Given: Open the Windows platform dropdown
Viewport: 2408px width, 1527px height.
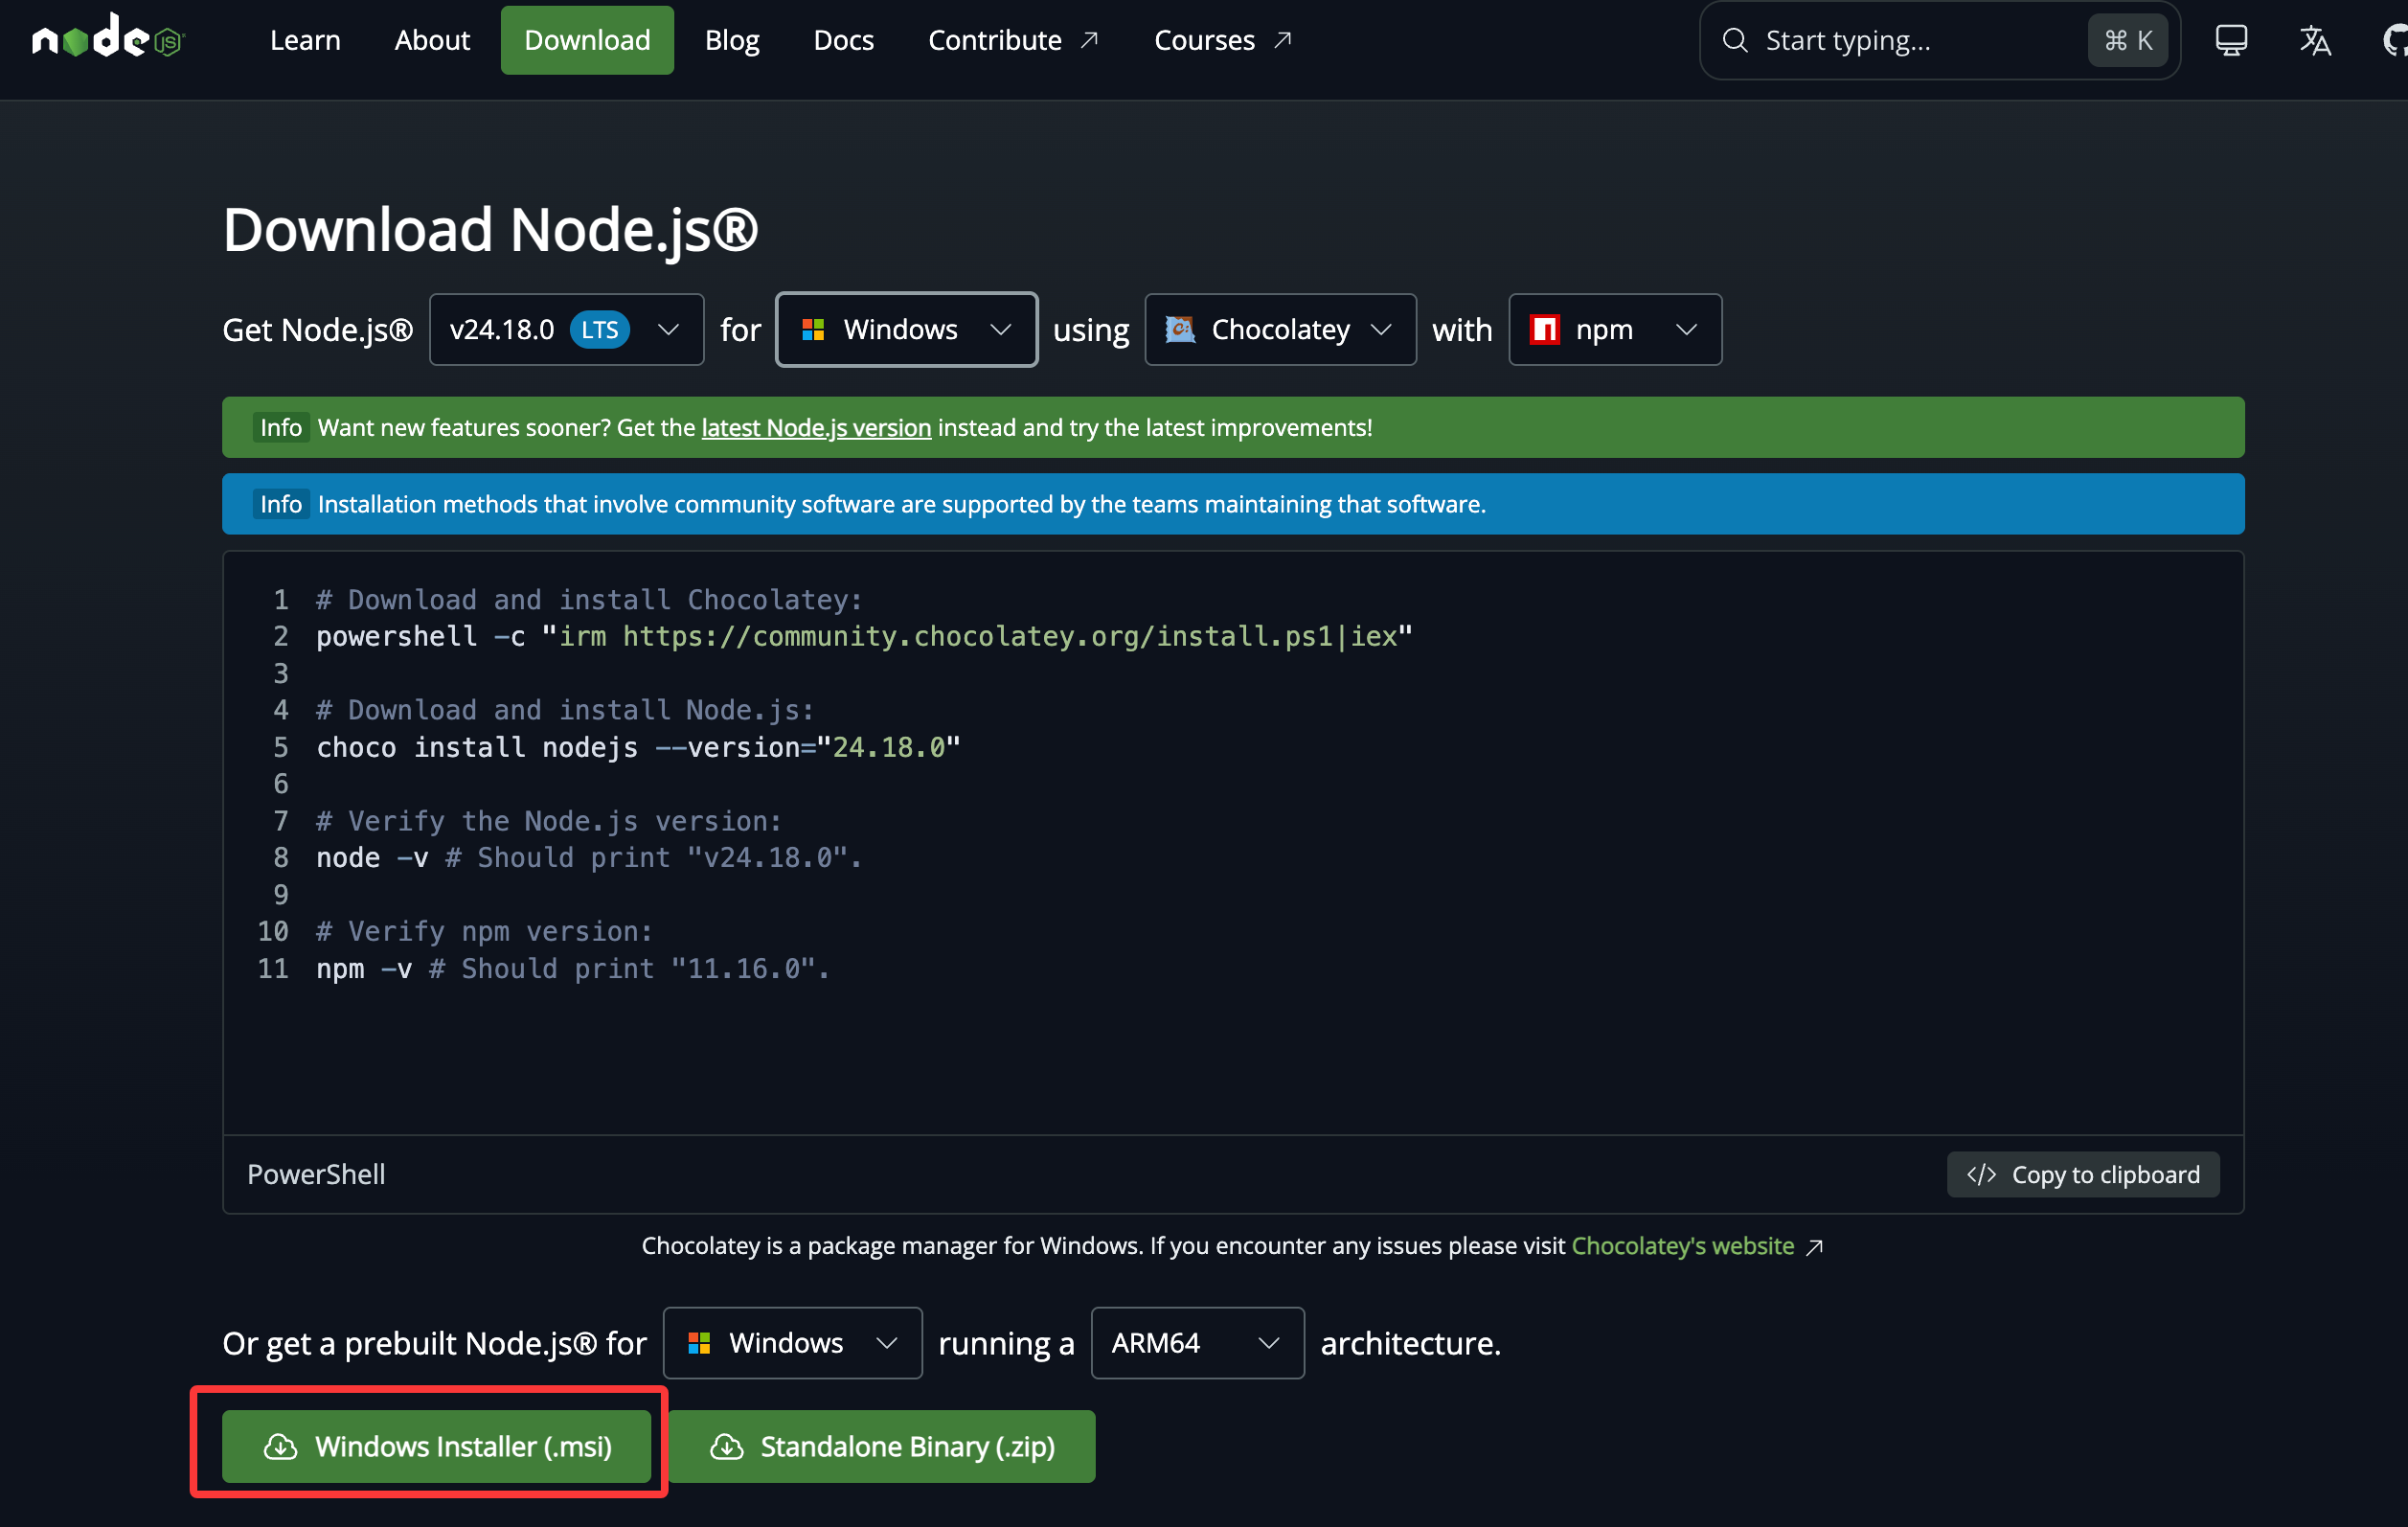Looking at the screenshot, I should [x=906, y=329].
